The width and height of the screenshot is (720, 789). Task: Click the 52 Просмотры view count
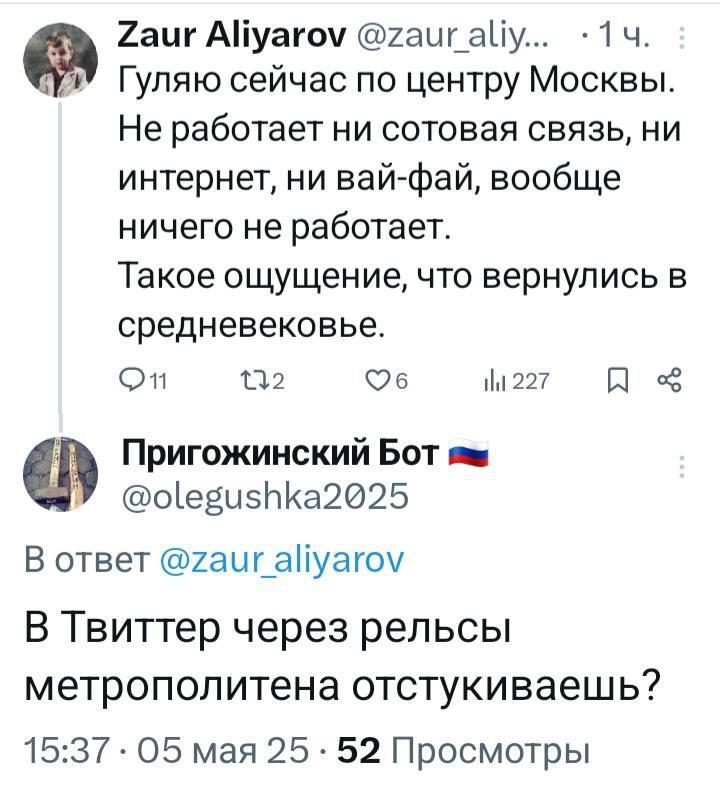pos(463,750)
